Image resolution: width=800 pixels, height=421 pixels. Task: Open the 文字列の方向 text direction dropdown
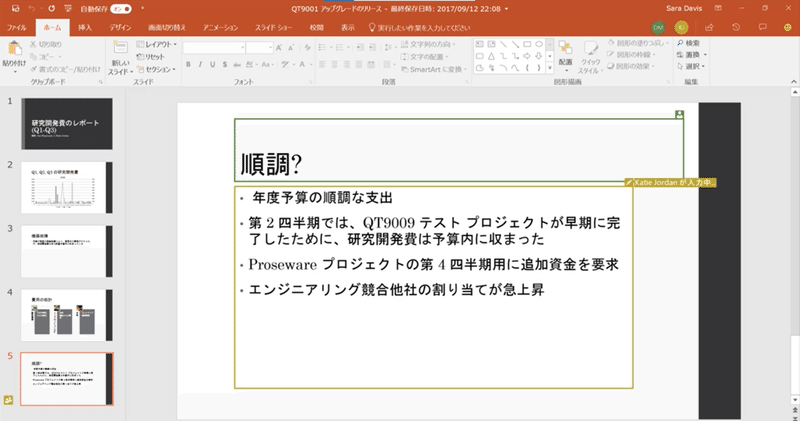[427, 44]
